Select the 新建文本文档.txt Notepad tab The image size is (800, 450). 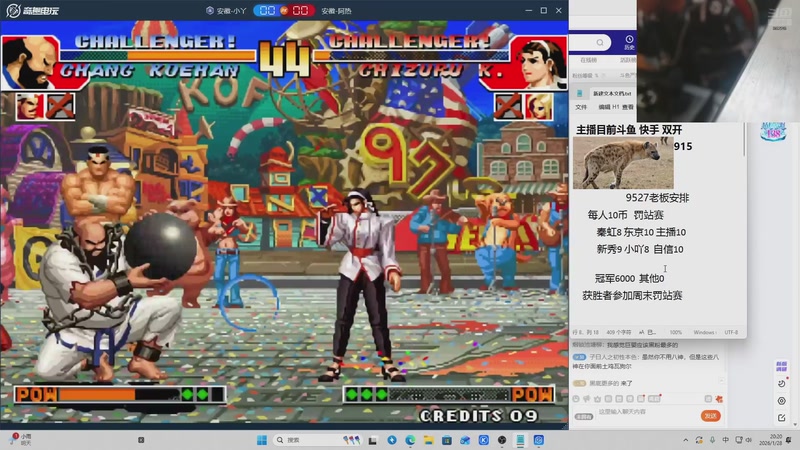coord(612,94)
